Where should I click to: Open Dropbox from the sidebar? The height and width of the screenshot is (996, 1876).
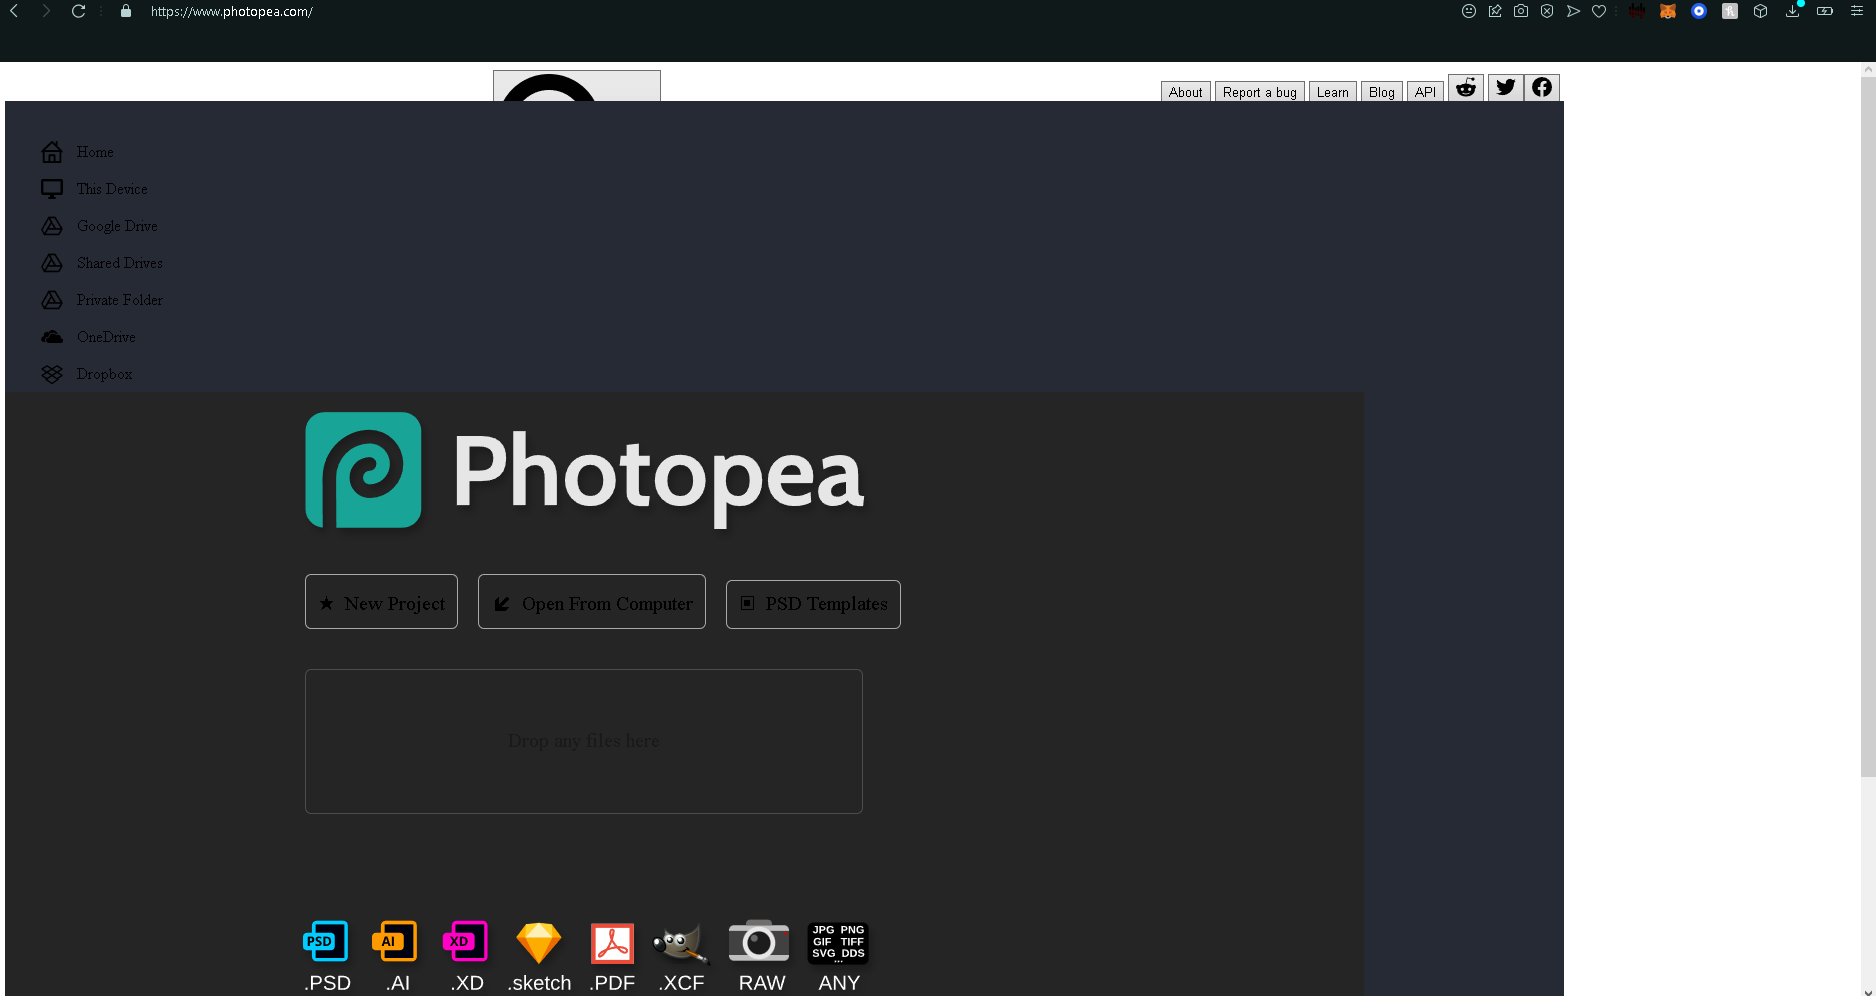104,373
